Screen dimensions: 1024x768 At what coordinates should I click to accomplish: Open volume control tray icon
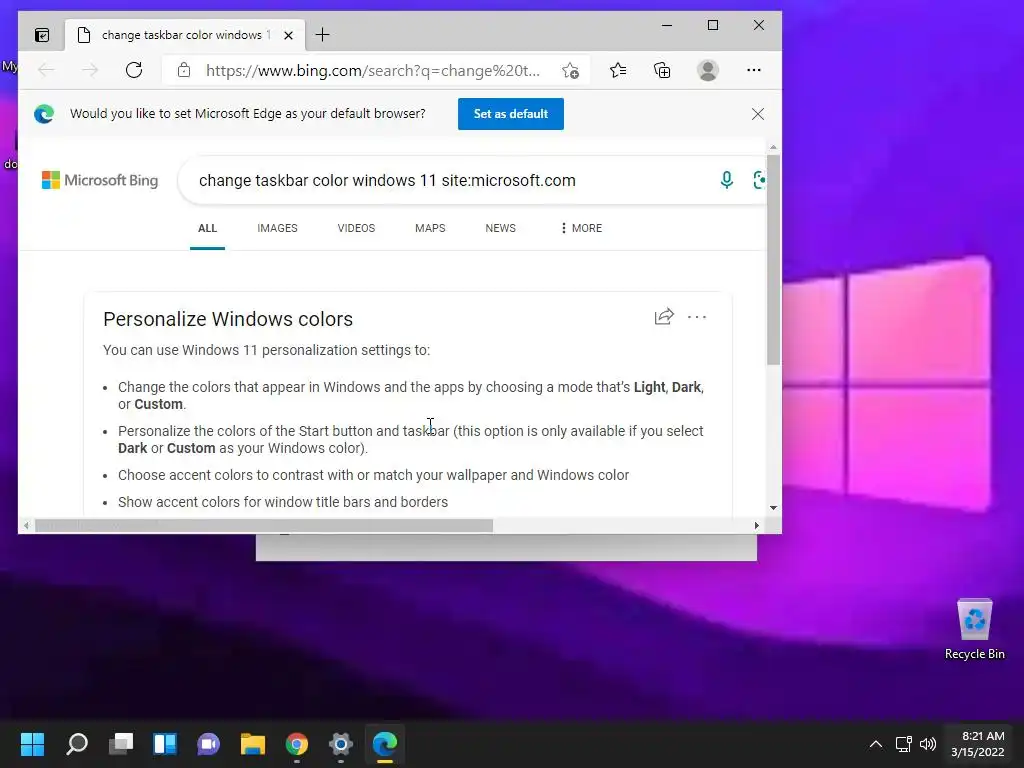pyautogui.click(x=927, y=744)
